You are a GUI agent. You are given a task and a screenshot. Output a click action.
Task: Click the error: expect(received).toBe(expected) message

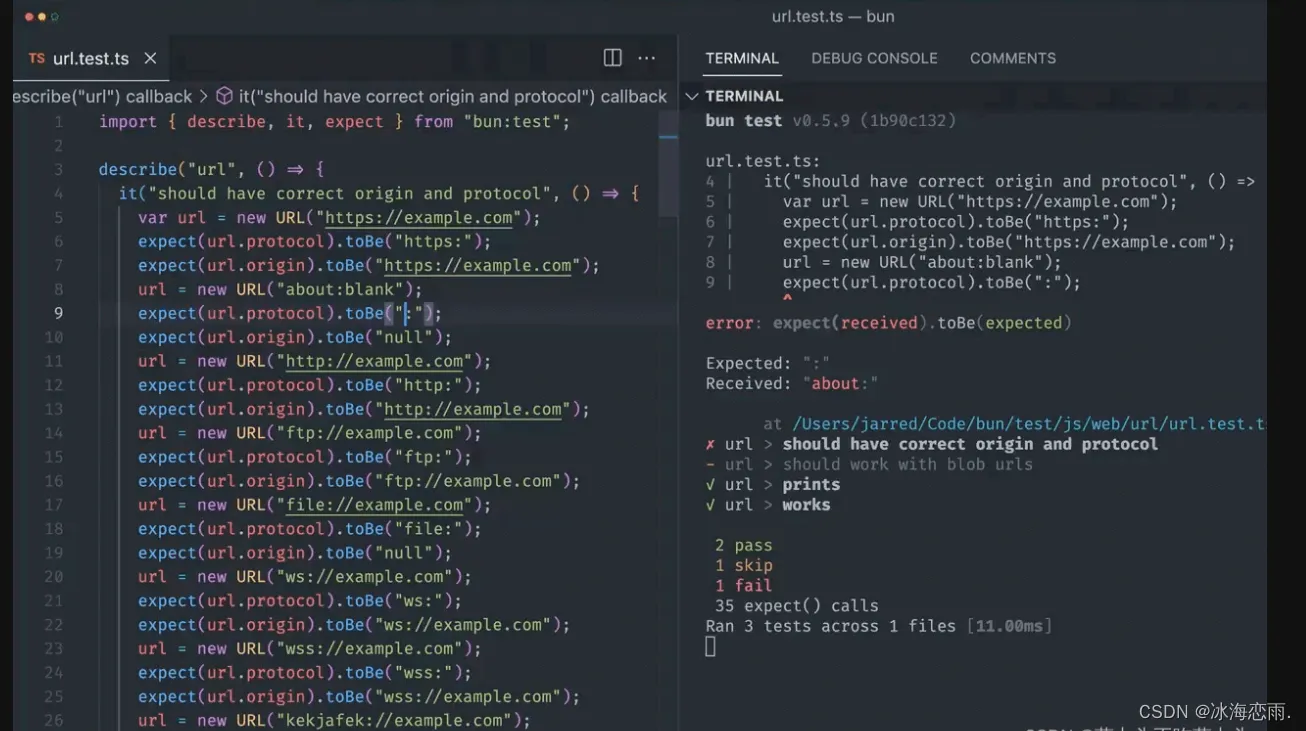click(888, 323)
